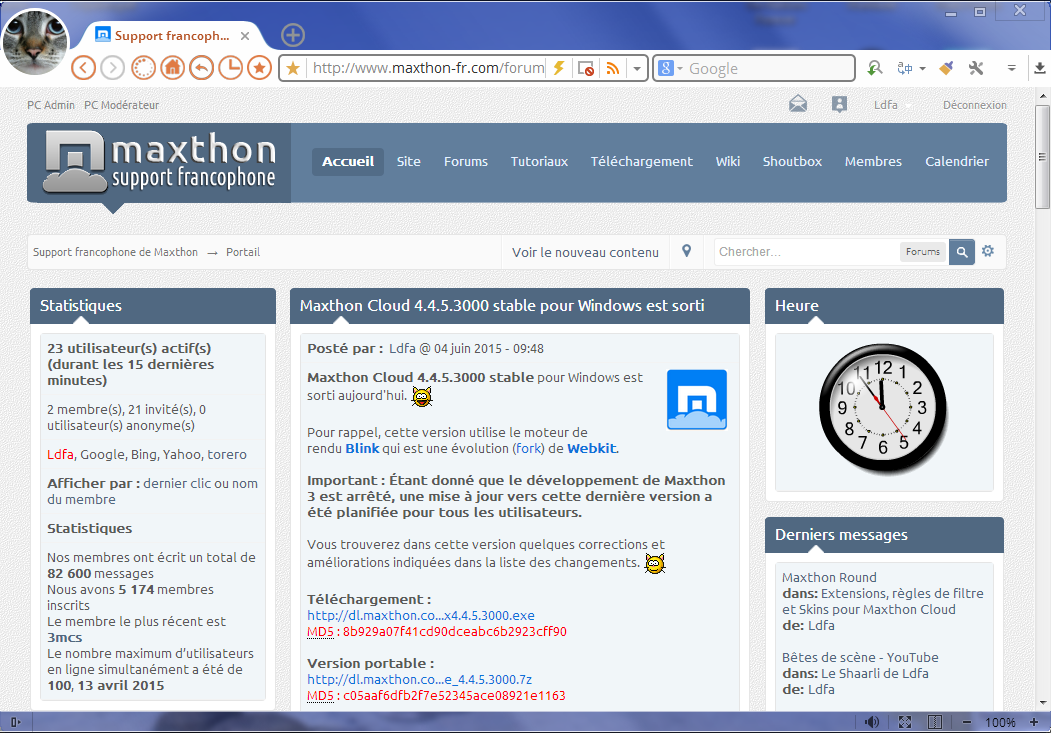Open the 4.4.5.3000.exe download link
Viewport: 1051px width, 733px height.
pos(421,616)
